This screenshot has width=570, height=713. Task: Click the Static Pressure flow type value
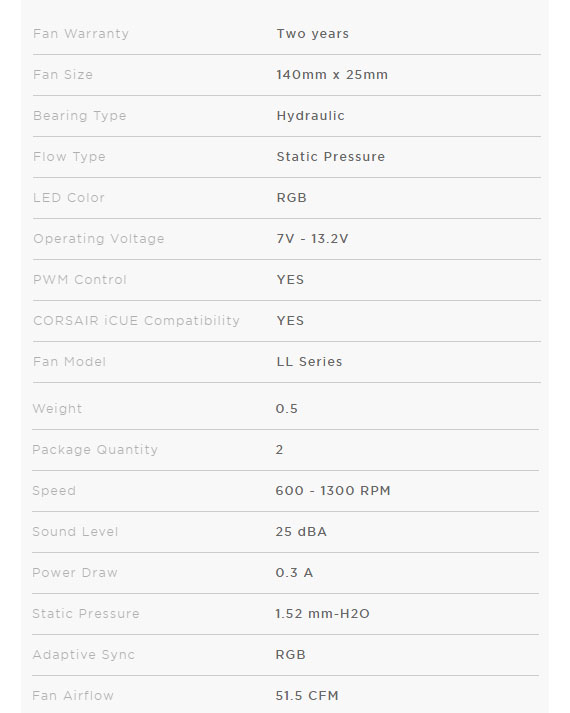(331, 157)
